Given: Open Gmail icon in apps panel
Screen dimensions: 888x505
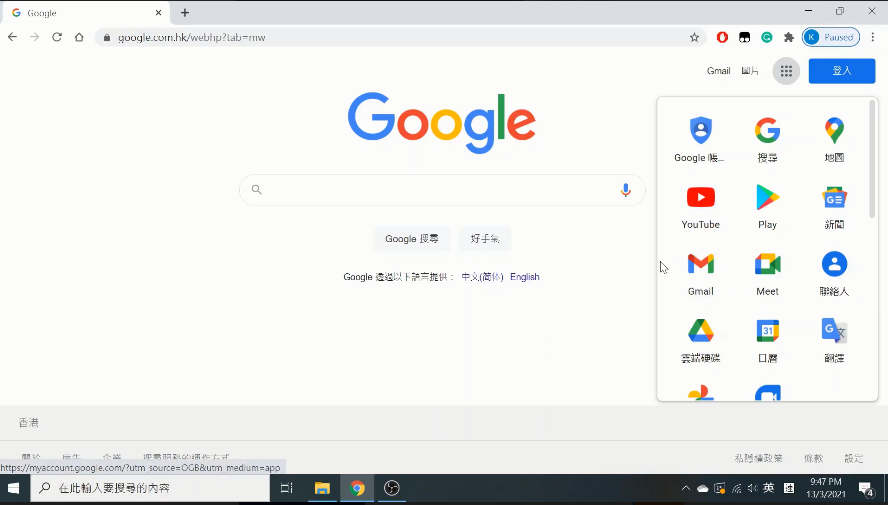Looking at the screenshot, I should click(701, 273).
